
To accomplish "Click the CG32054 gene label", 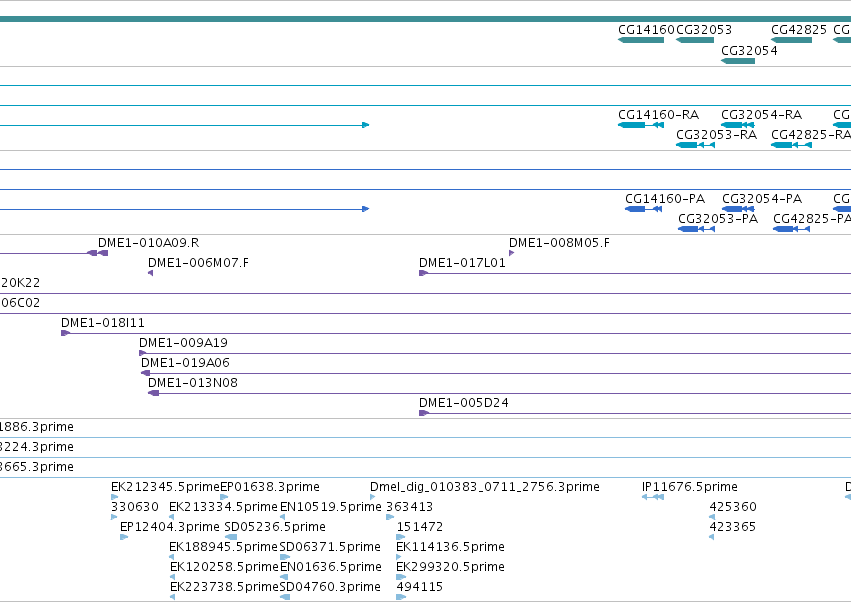I will 749,50.
